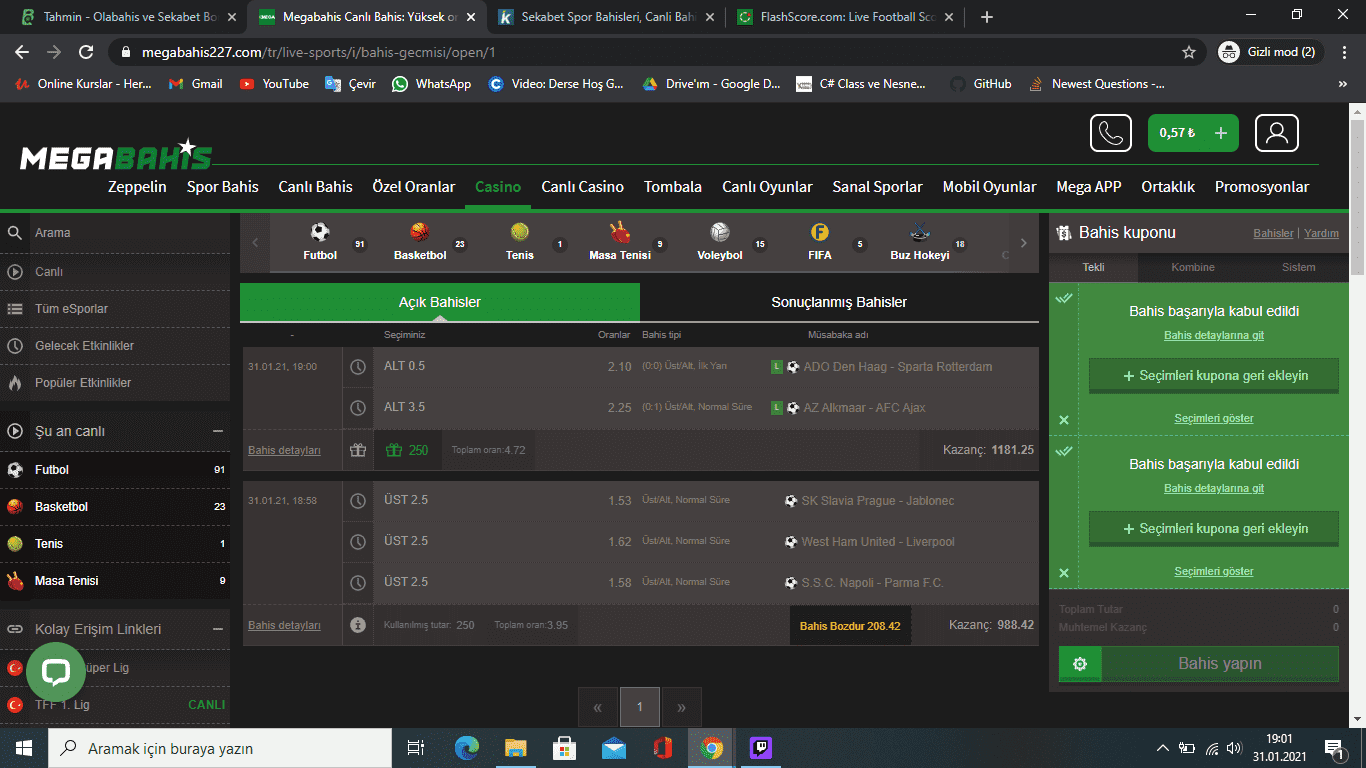Select the Tekli bet slip tab

pos(1093,267)
